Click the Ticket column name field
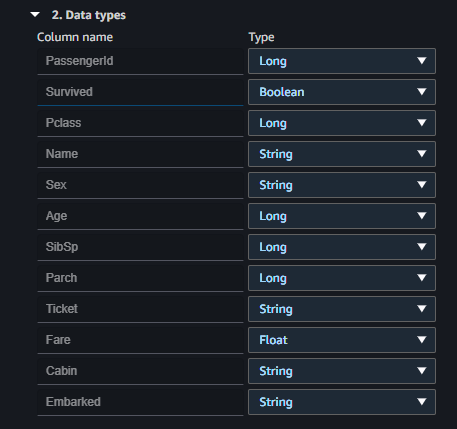Viewport: 457px width, 429px height. [140, 309]
